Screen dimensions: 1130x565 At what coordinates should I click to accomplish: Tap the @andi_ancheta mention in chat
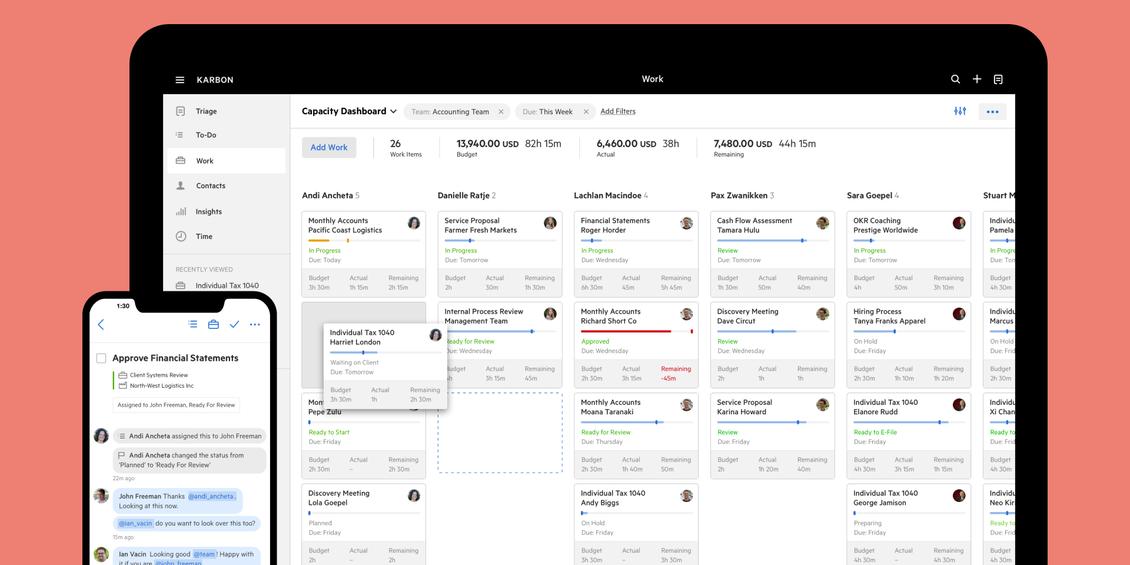tap(211, 496)
